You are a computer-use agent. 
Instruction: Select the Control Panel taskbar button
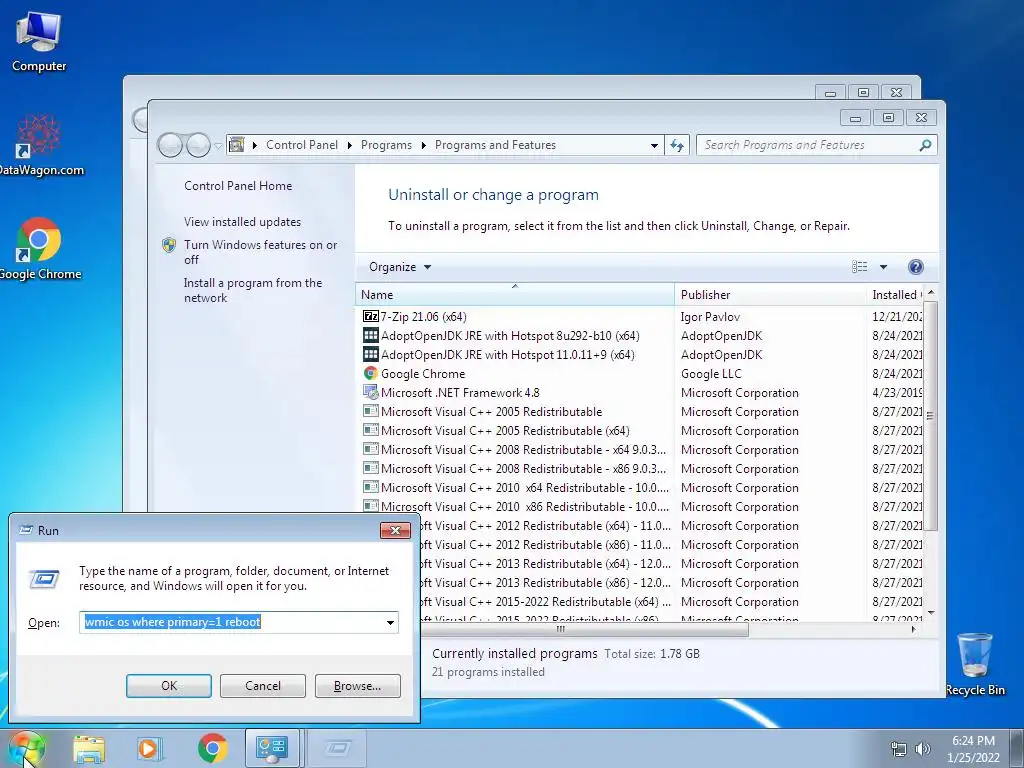coord(272,748)
